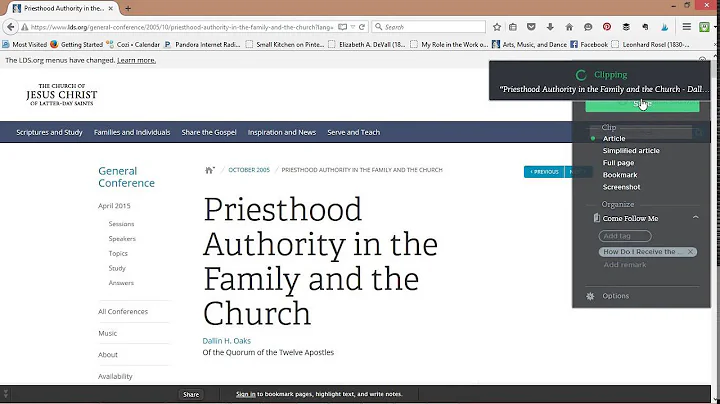Screen dimensions: 720x404
Task: Open the Pinterest extension icon
Action: point(607,27)
